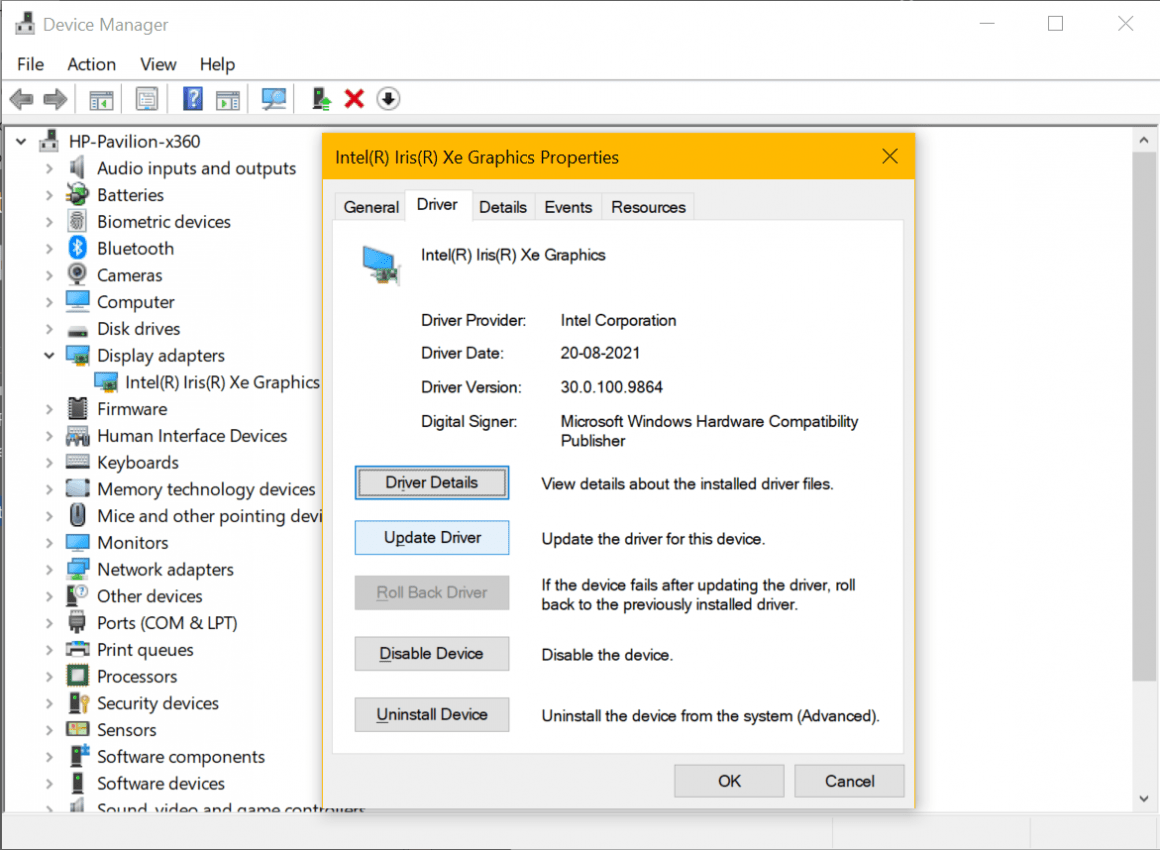Switch to the Details tab
The height and width of the screenshot is (850, 1160).
(503, 206)
